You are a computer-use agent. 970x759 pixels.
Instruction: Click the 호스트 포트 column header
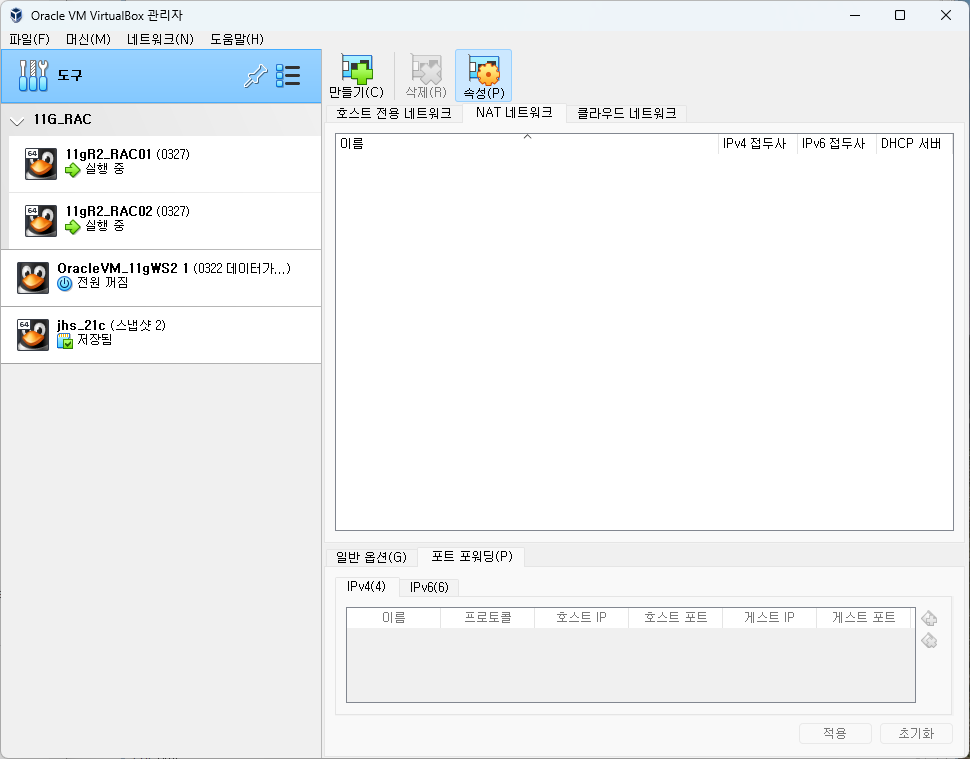click(676, 617)
